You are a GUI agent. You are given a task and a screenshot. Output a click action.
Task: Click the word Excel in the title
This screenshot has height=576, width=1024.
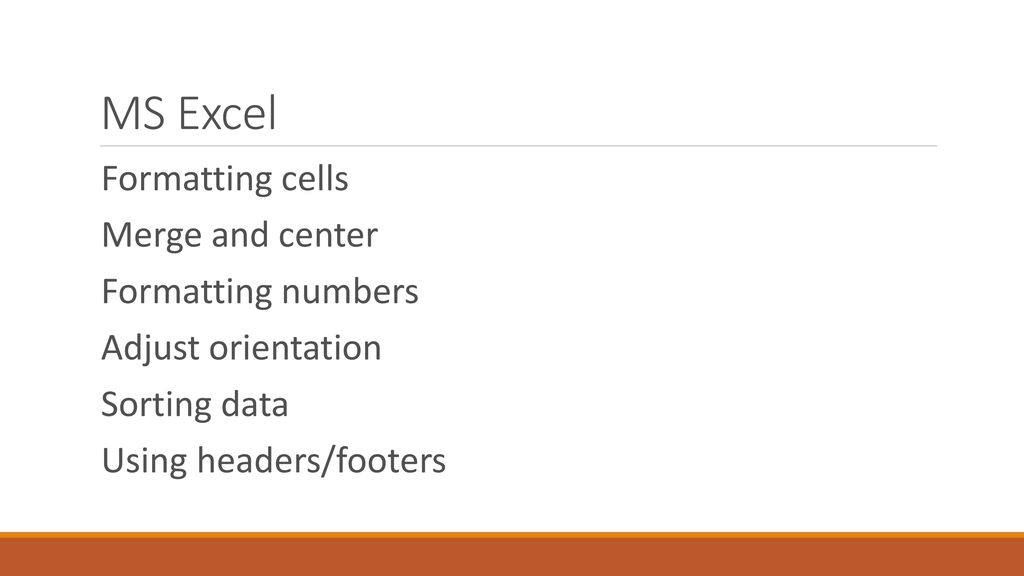(x=227, y=114)
